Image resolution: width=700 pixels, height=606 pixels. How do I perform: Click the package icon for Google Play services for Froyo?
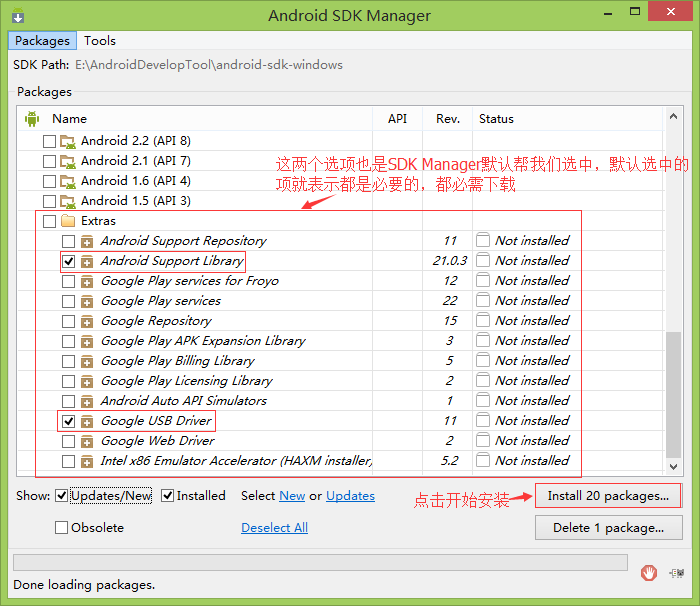click(x=87, y=282)
